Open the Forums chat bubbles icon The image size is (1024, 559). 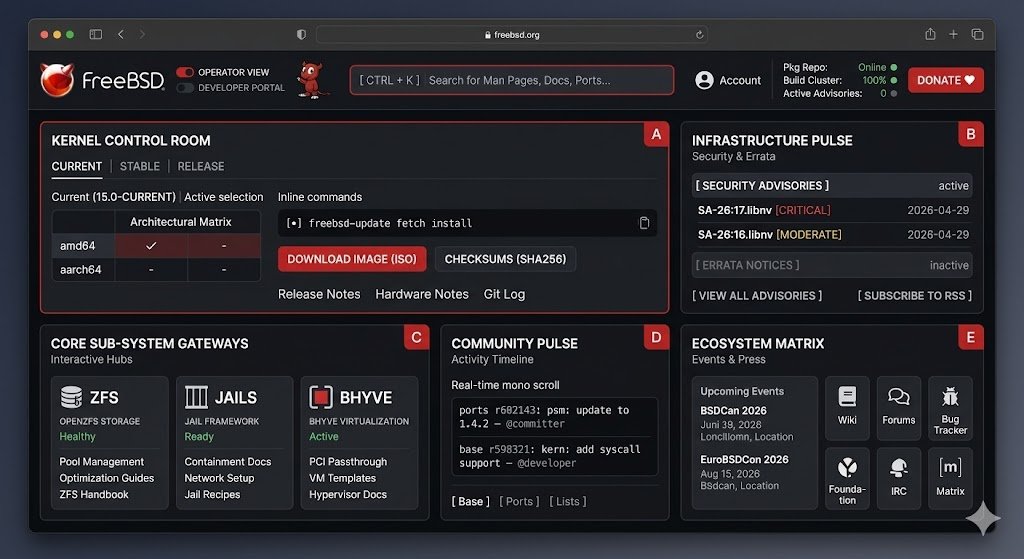[x=899, y=396]
